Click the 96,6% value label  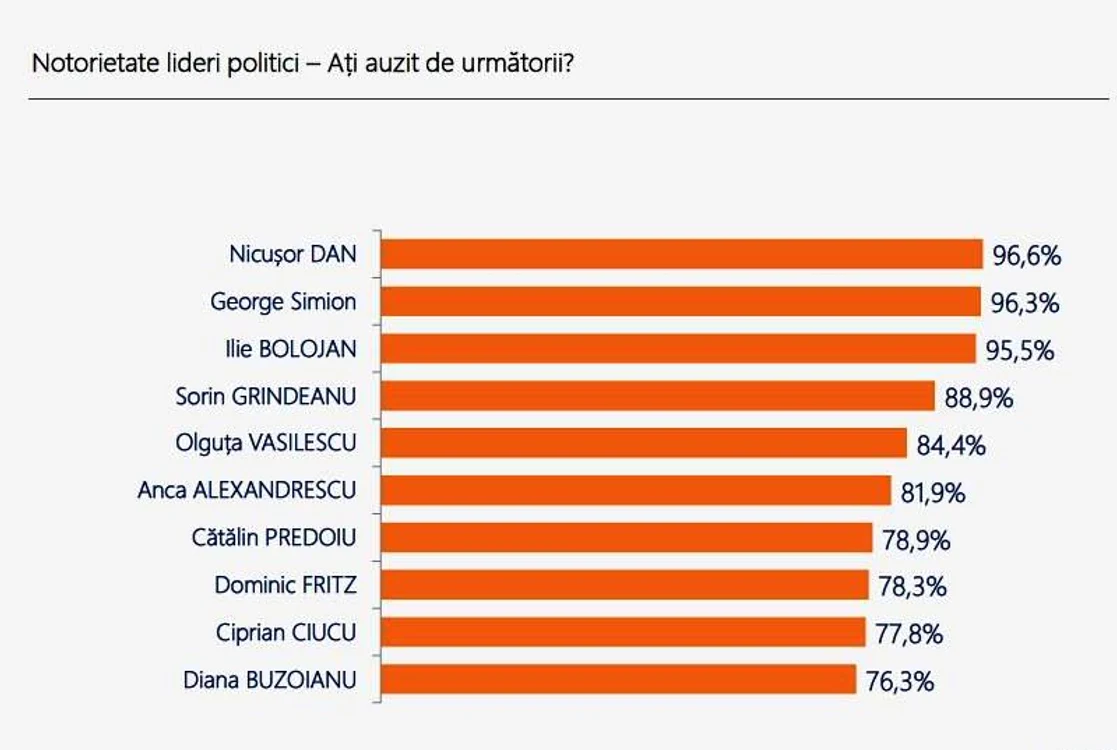[1027, 256]
